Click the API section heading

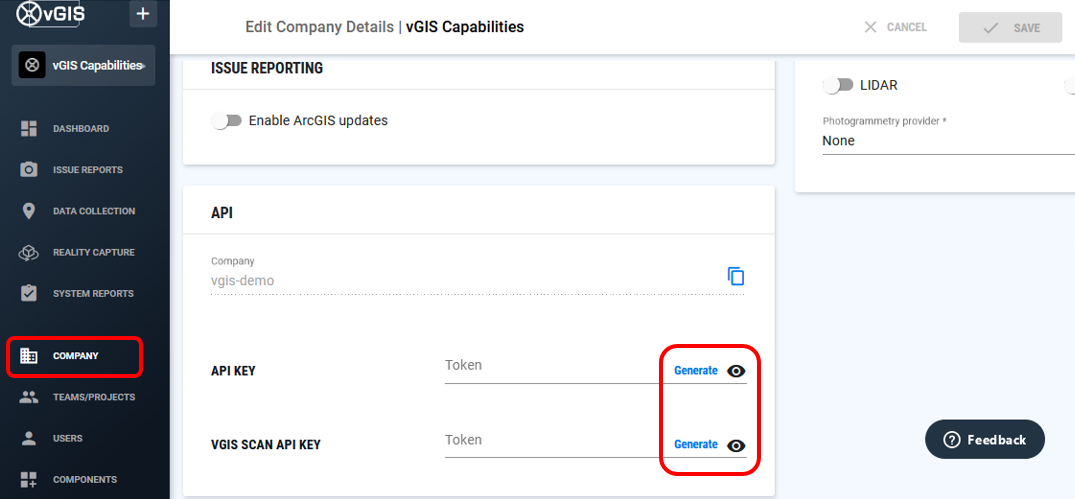tap(222, 213)
